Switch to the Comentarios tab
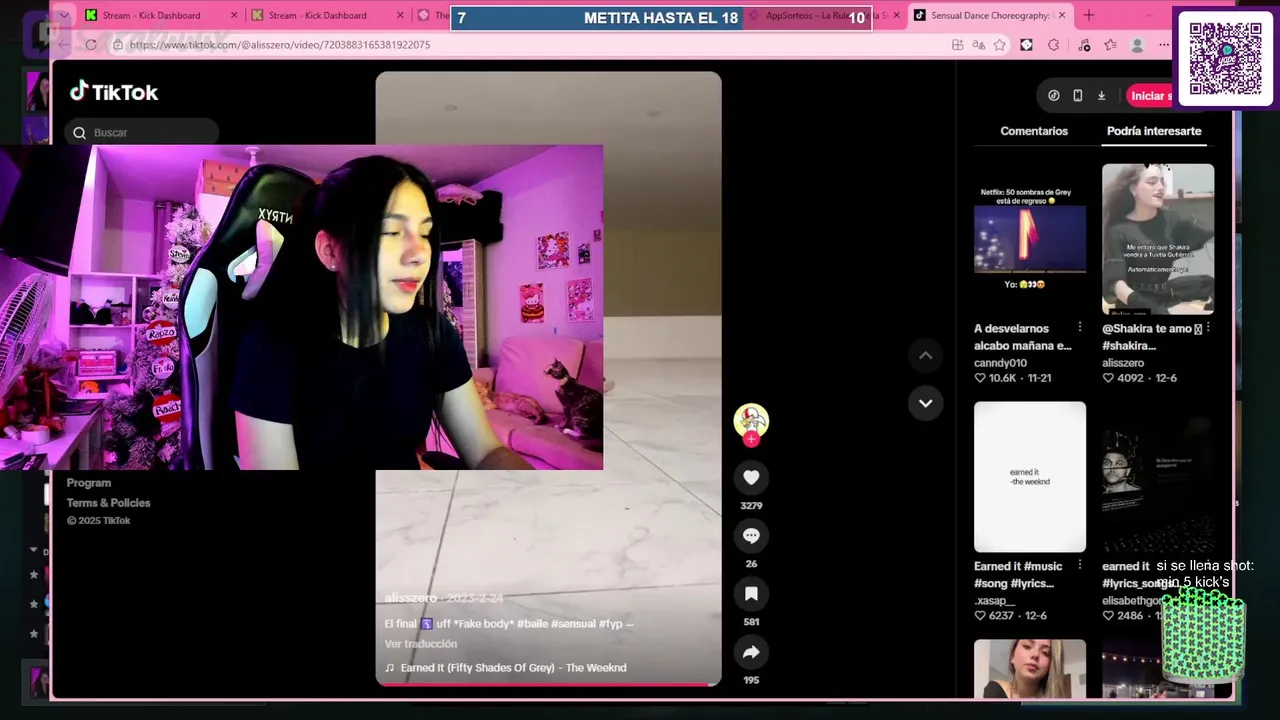Image resolution: width=1280 pixels, height=720 pixels. pyautogui.click(x=1034, y=131)
